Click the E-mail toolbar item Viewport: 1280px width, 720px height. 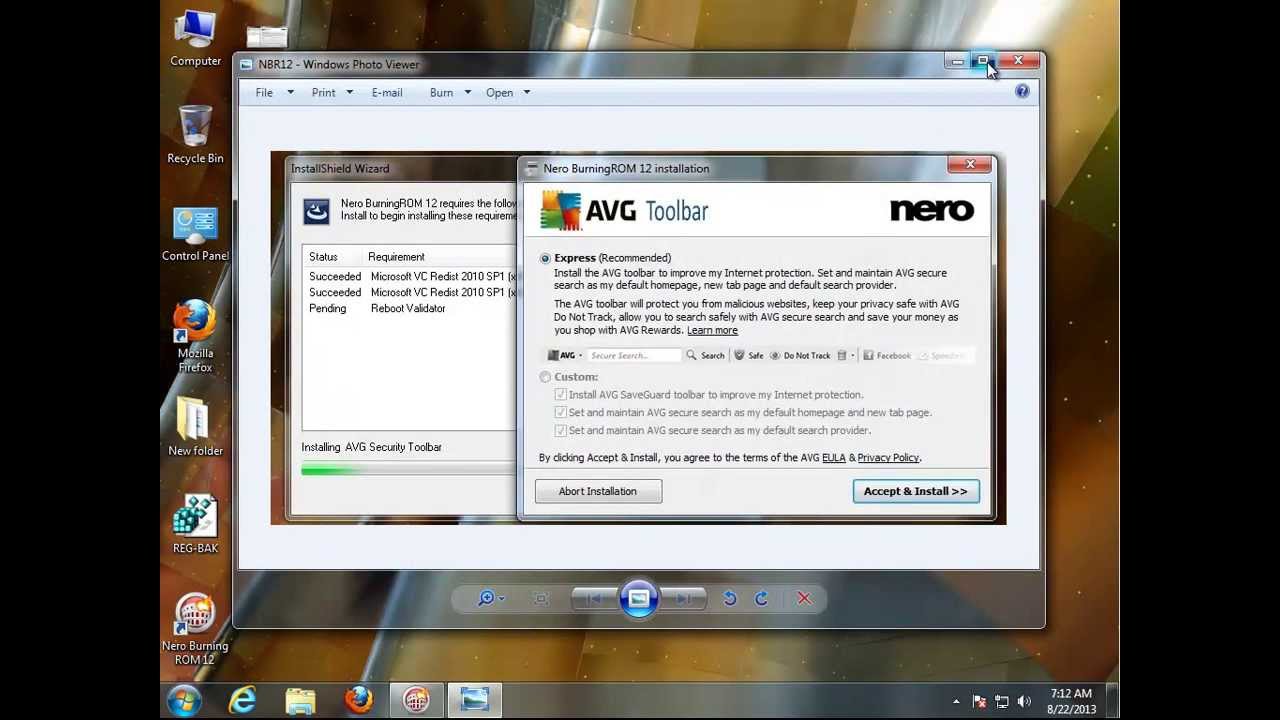(387, 92)
